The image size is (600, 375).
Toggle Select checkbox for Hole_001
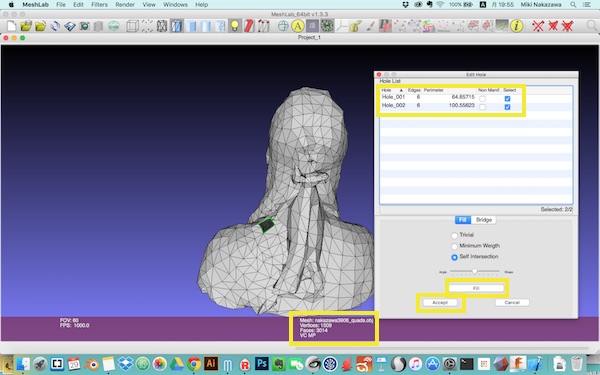pos(507,99)
